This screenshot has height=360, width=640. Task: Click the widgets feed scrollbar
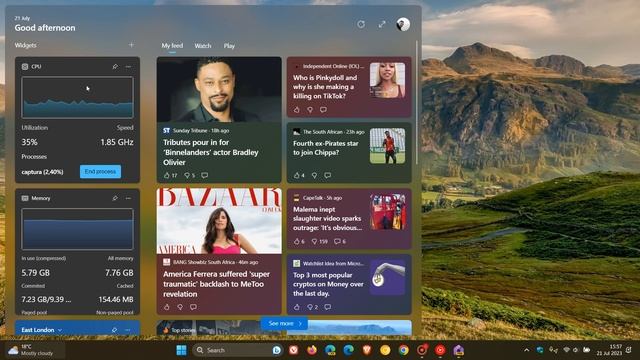point(417,102)
